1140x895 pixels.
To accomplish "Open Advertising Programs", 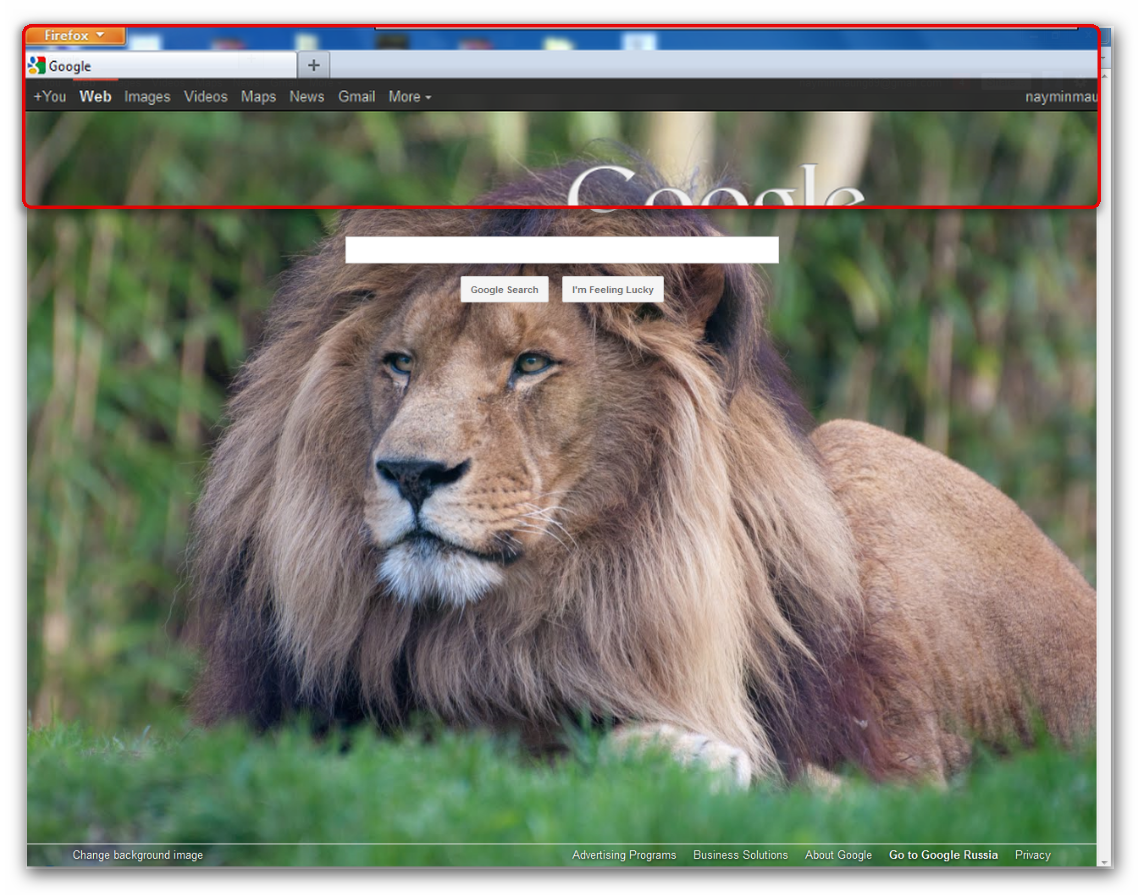I will click(624, 855).
